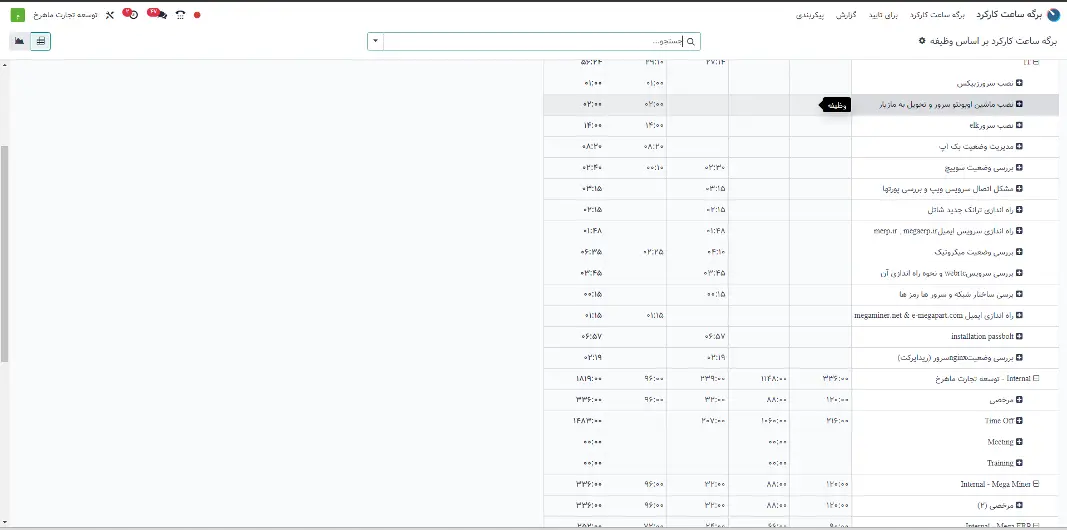Viewport: 1067px width, 530px height.
Task: Open the activities clock icon
Action: pos(130,15)
